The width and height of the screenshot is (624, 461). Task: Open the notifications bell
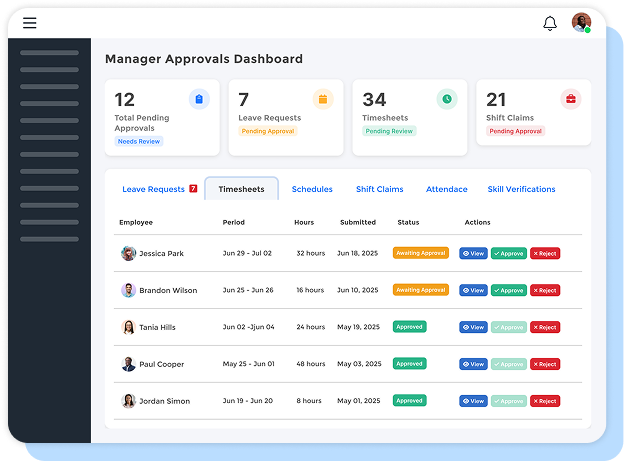pos(550,23)
